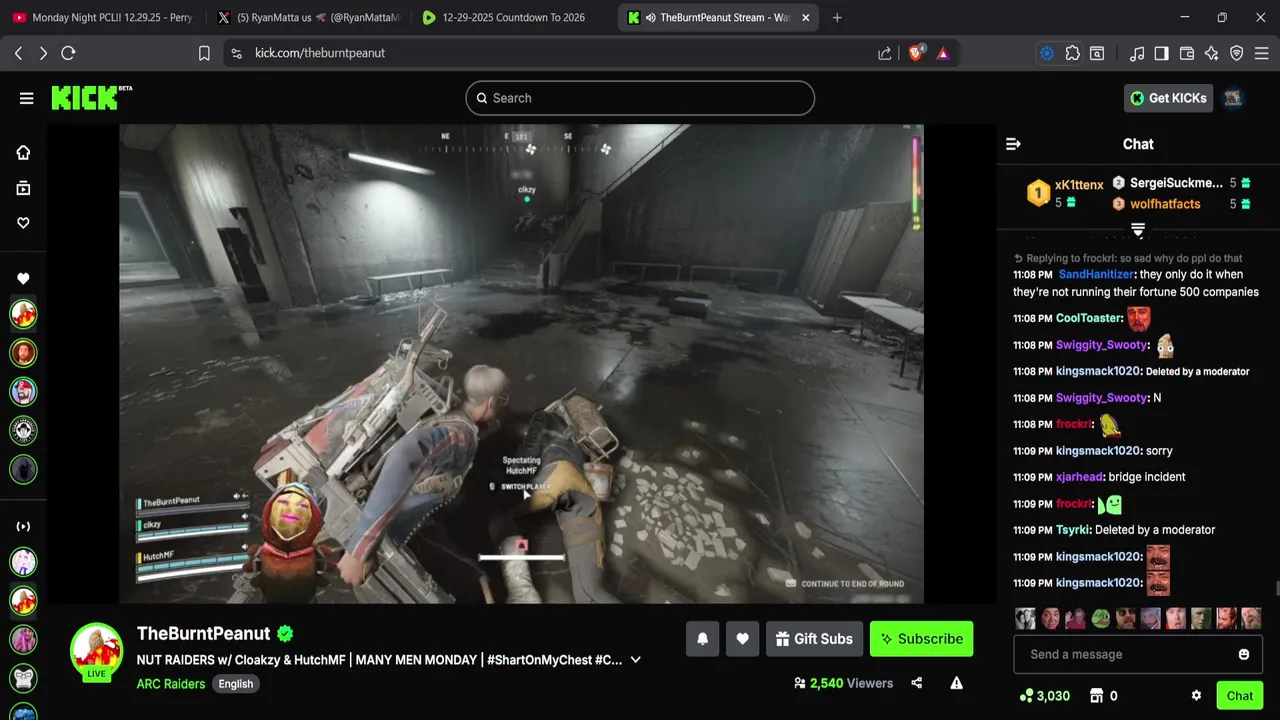Click TheBurntPeanut live avatar
Image resolution: width=1280 pixels, height=720 pixels.
pos(96,652)
